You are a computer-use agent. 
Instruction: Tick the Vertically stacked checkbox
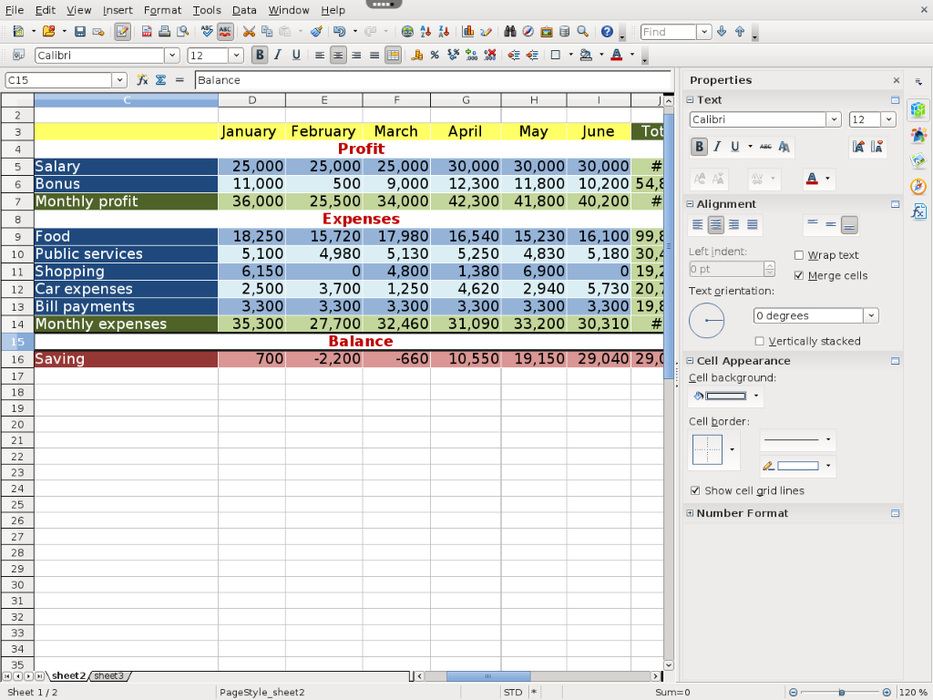[760, 341]
